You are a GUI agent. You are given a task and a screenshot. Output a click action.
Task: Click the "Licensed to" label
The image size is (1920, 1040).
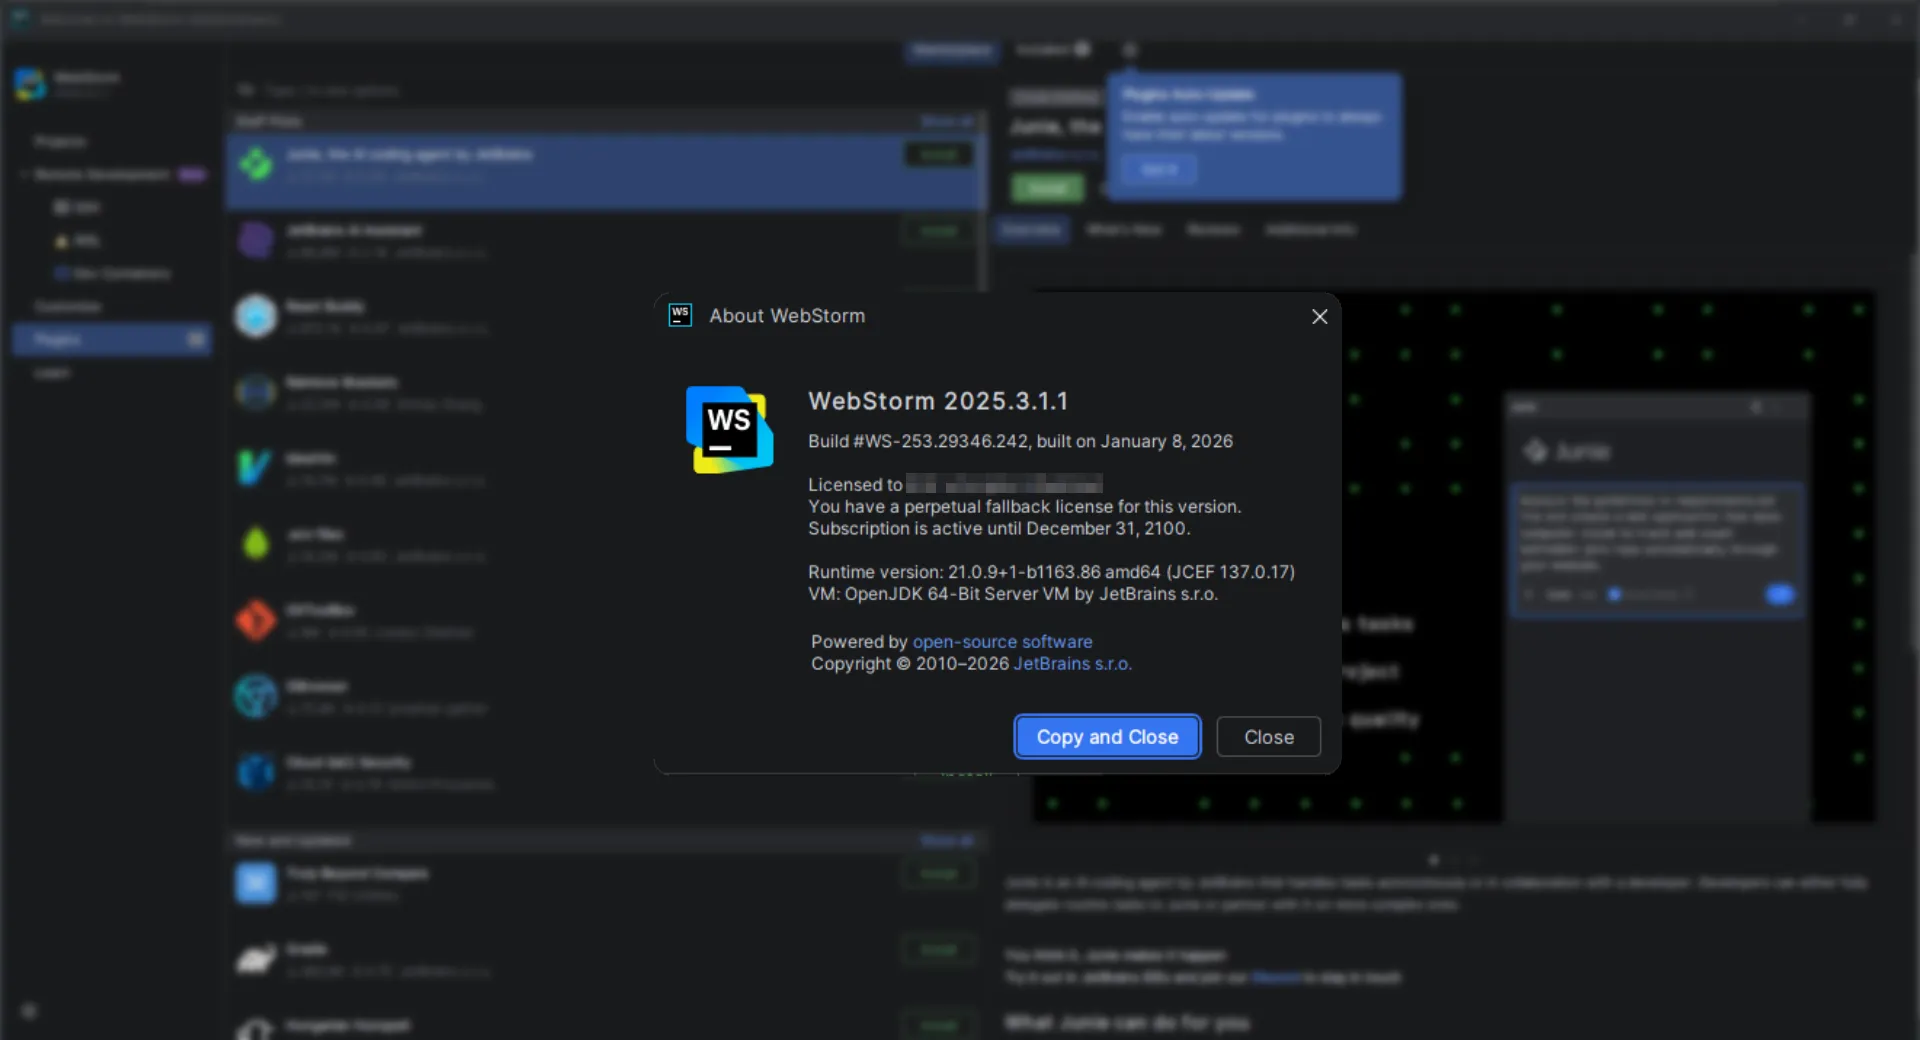855,485
